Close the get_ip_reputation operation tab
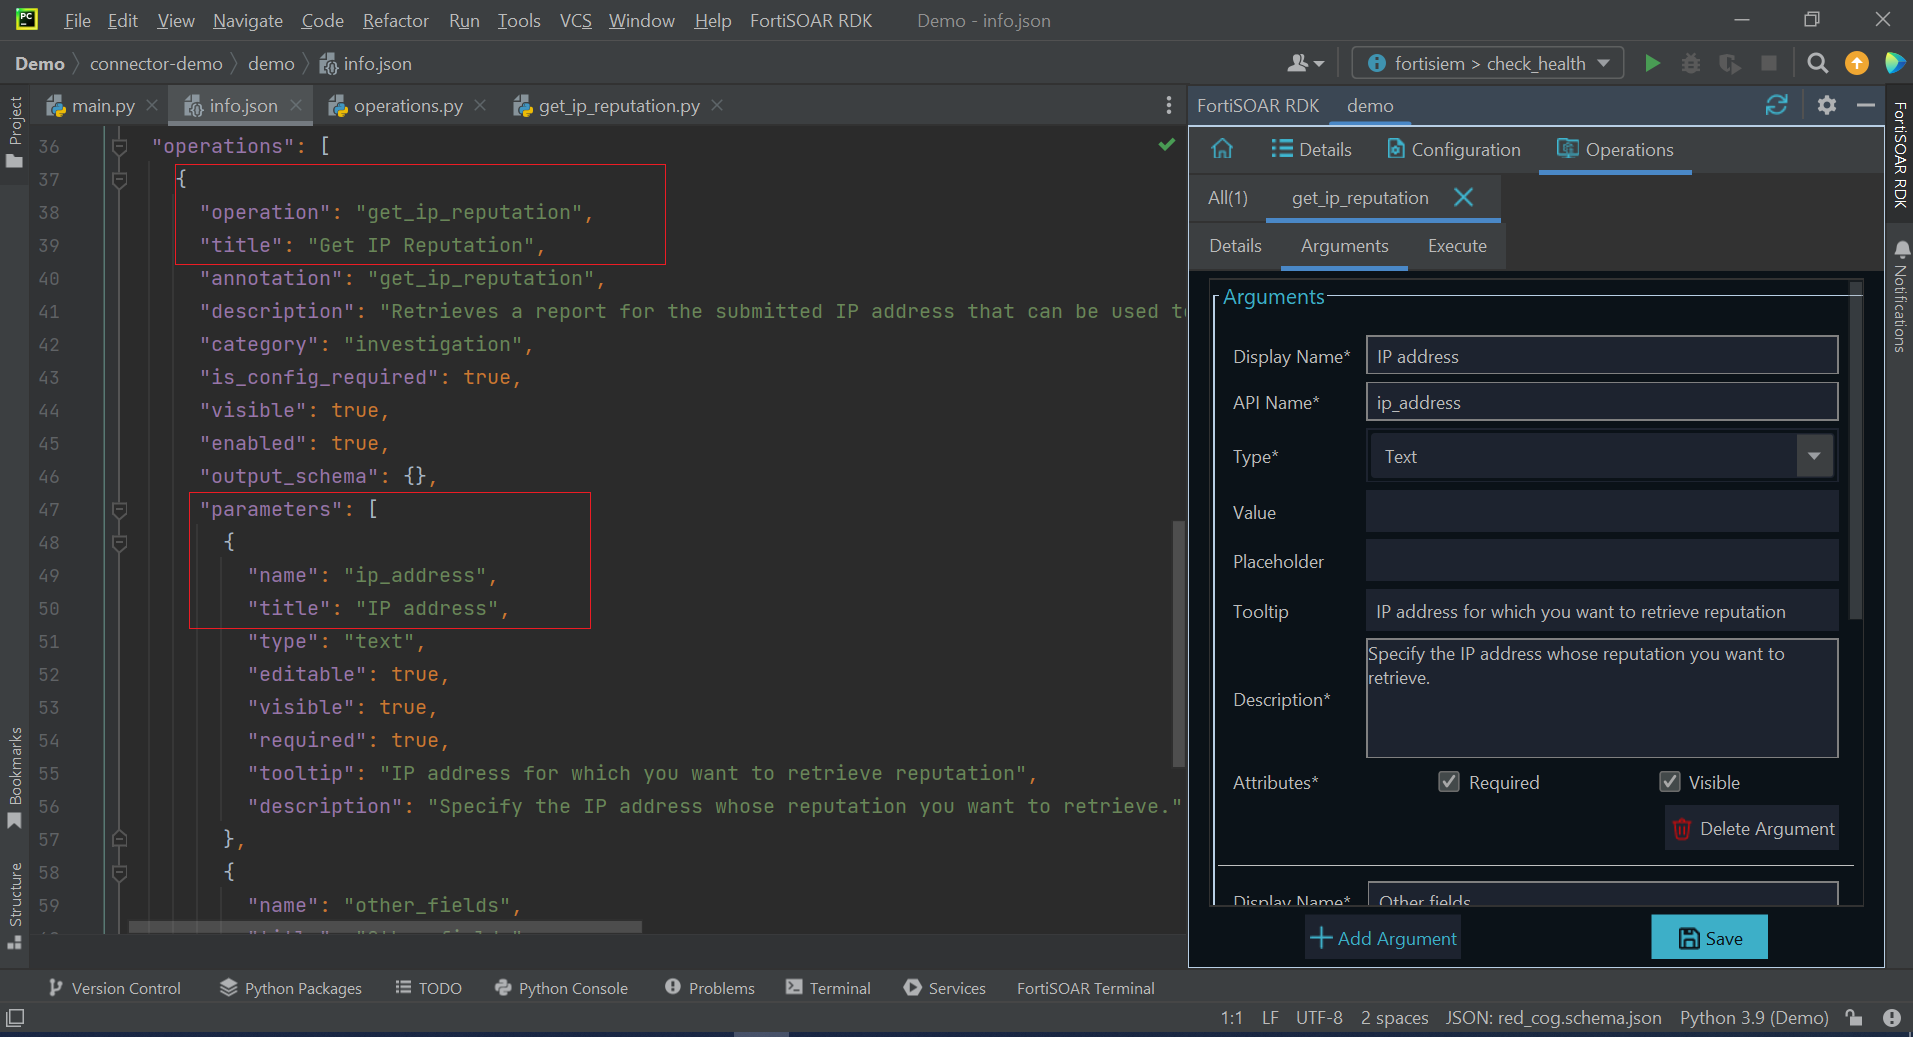 [x=1463, y=197]
